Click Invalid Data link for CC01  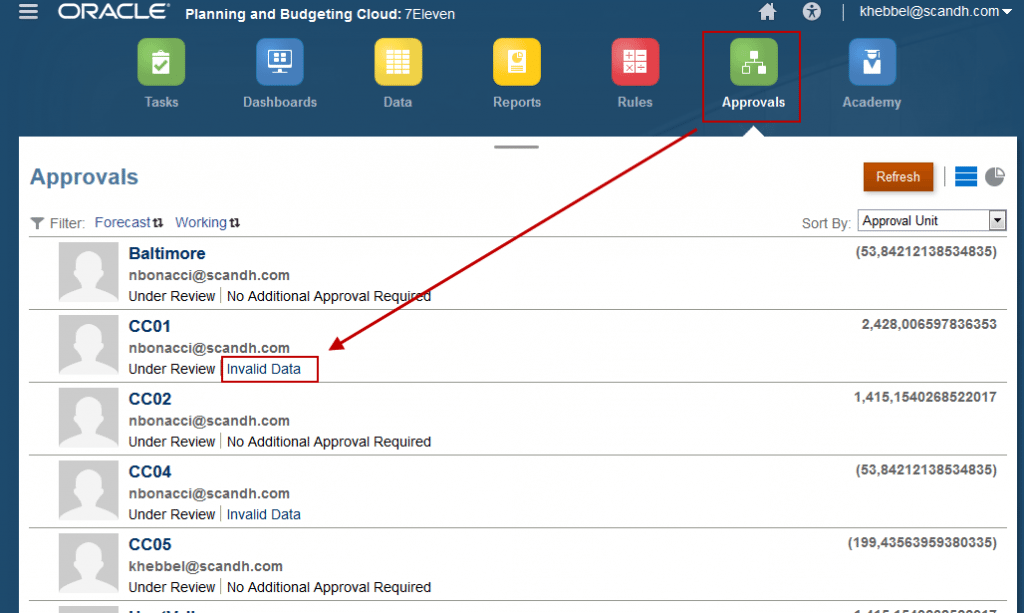(264, 369)
